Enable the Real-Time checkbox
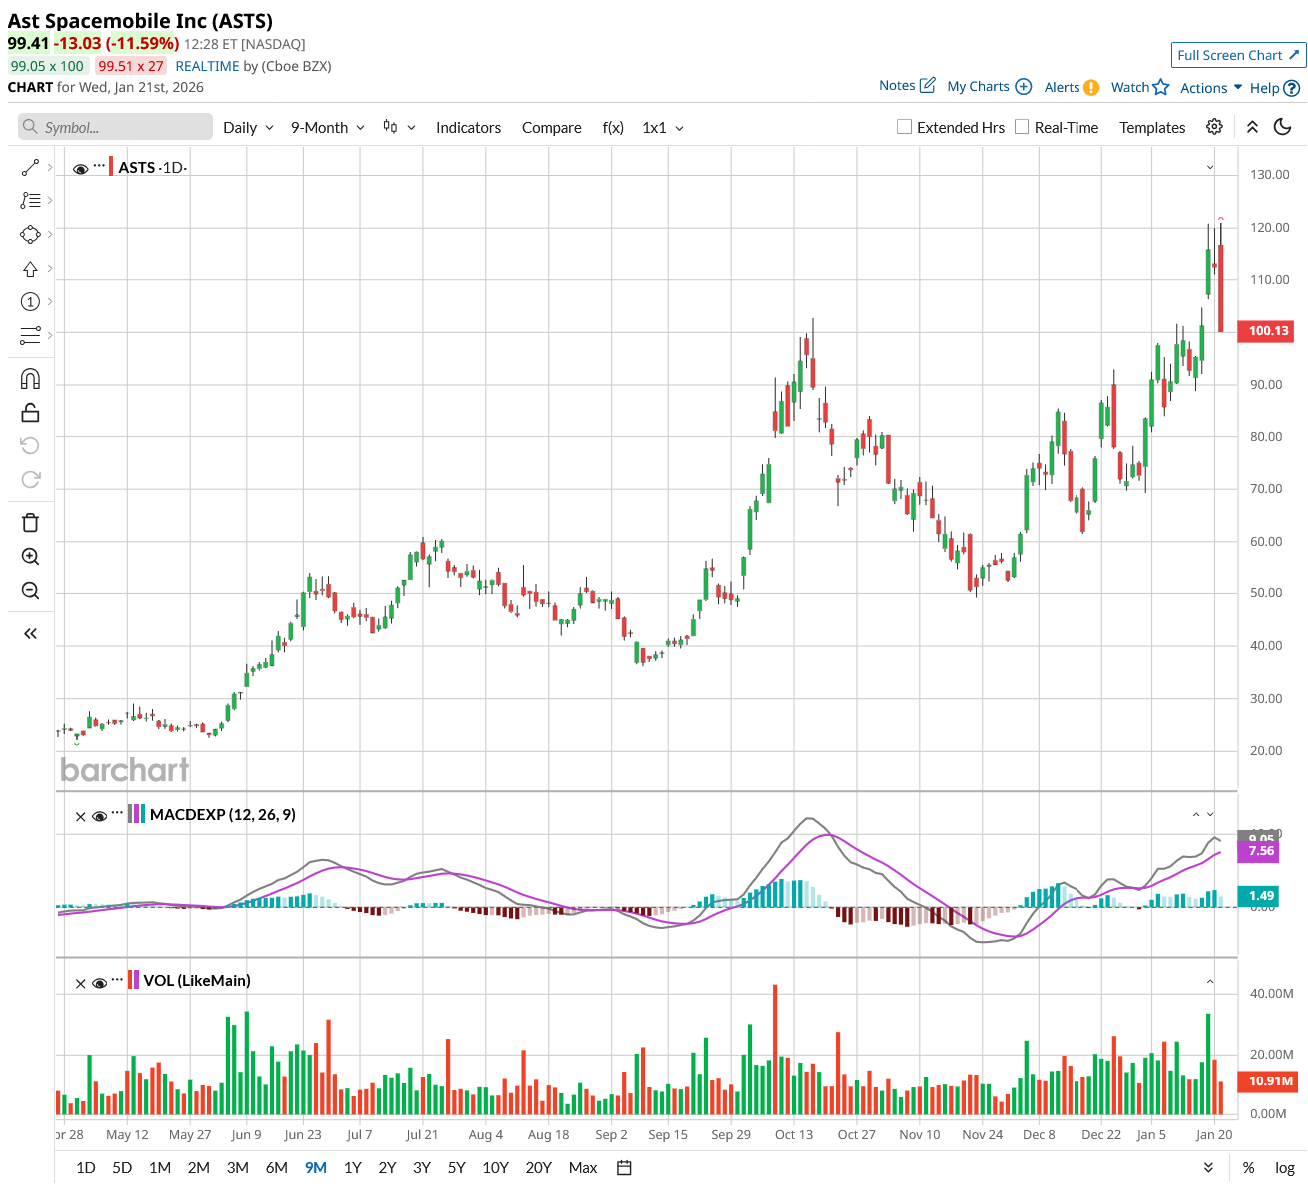The image size is (1308, 1184). pyautogui.click(x=1022, y=127)
